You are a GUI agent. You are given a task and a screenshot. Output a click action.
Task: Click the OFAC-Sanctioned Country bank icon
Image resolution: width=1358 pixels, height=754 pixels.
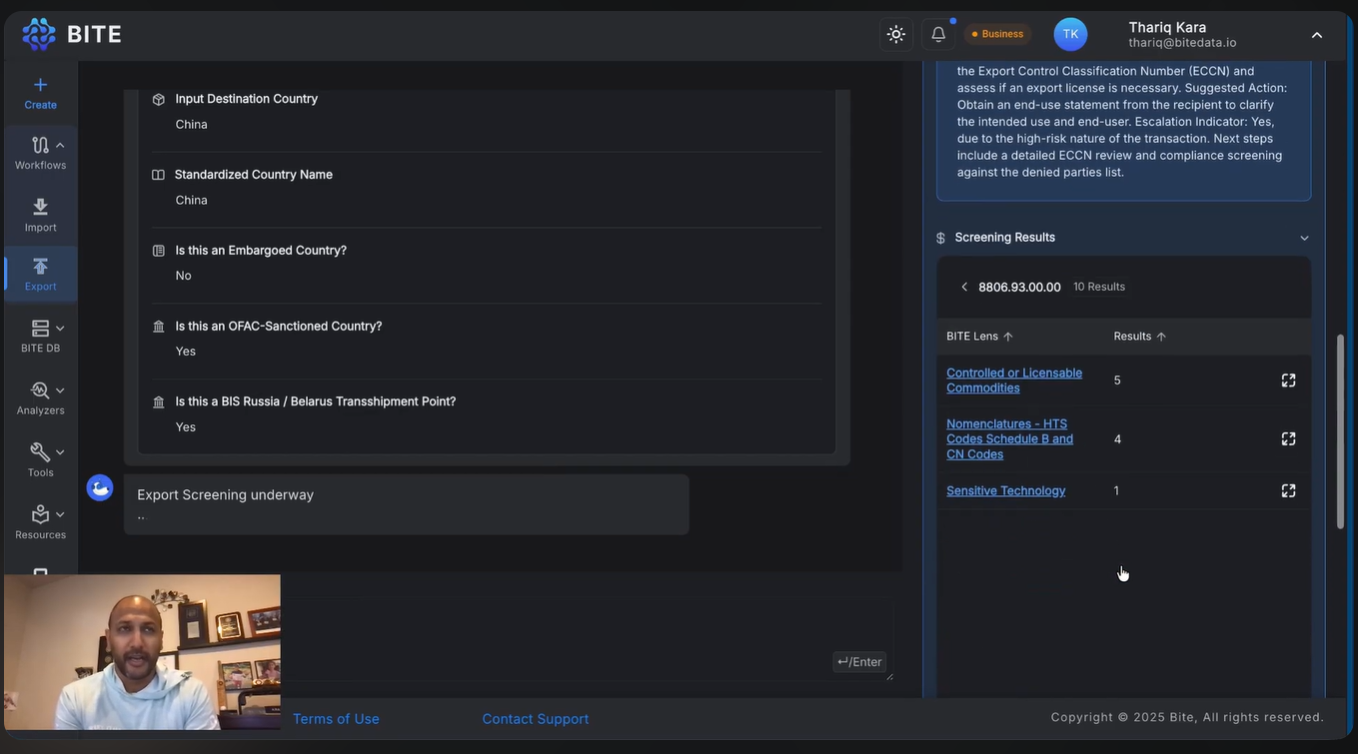pos(158,326)
